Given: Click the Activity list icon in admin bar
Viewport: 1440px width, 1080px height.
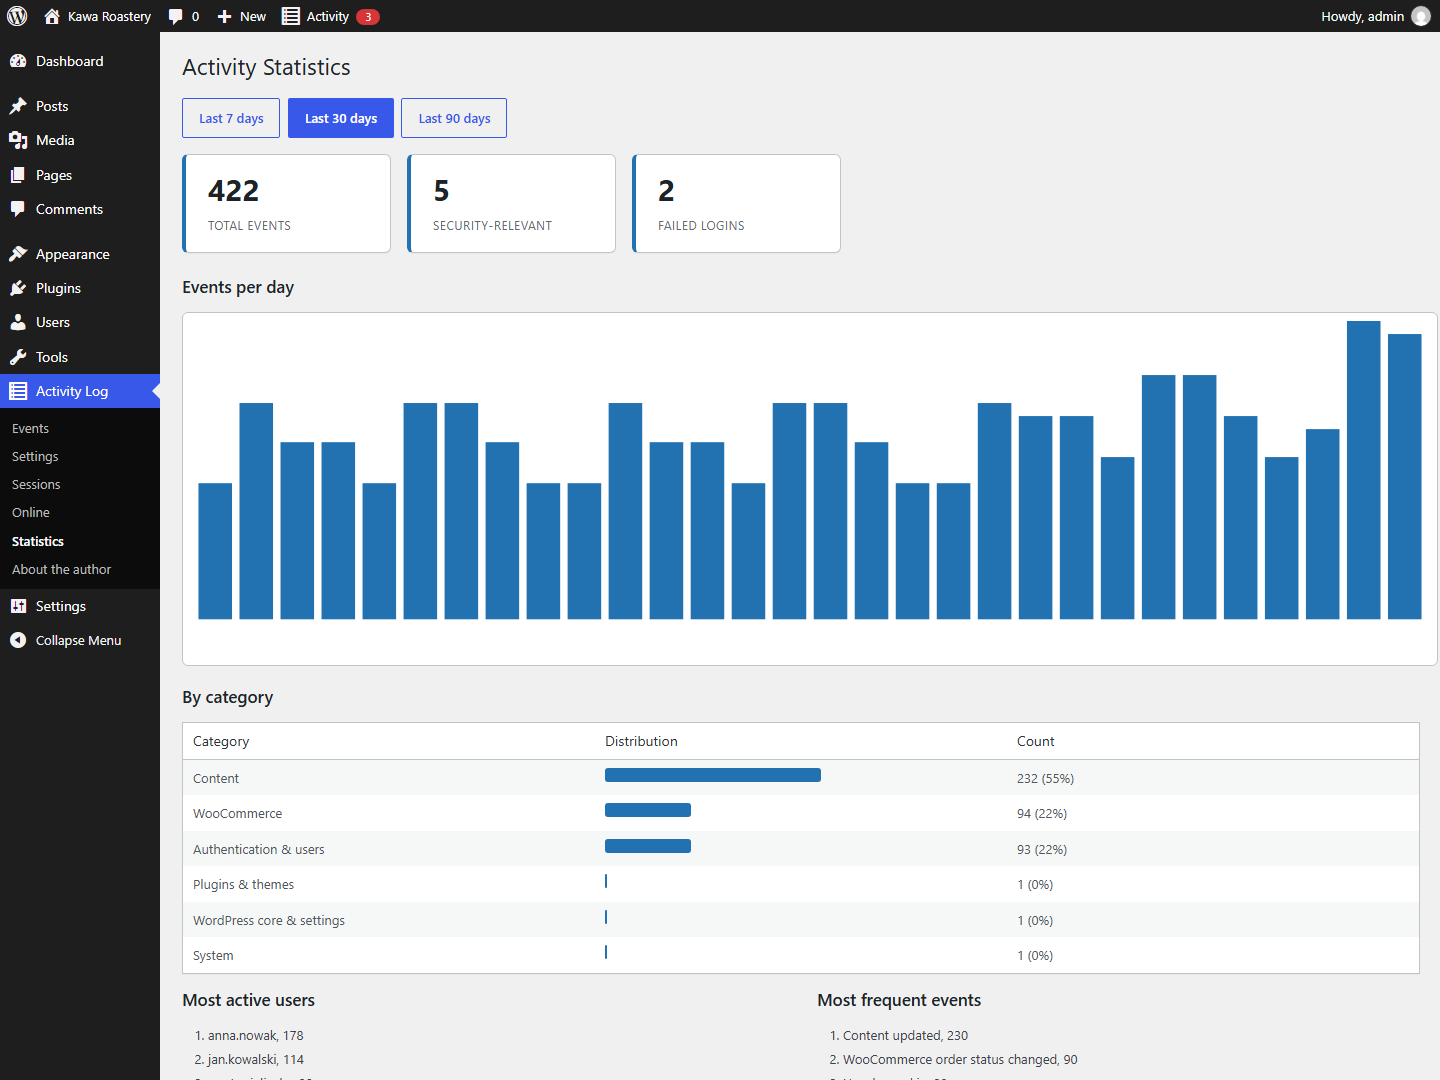Looking at the screenshot, I should point(291,16).
